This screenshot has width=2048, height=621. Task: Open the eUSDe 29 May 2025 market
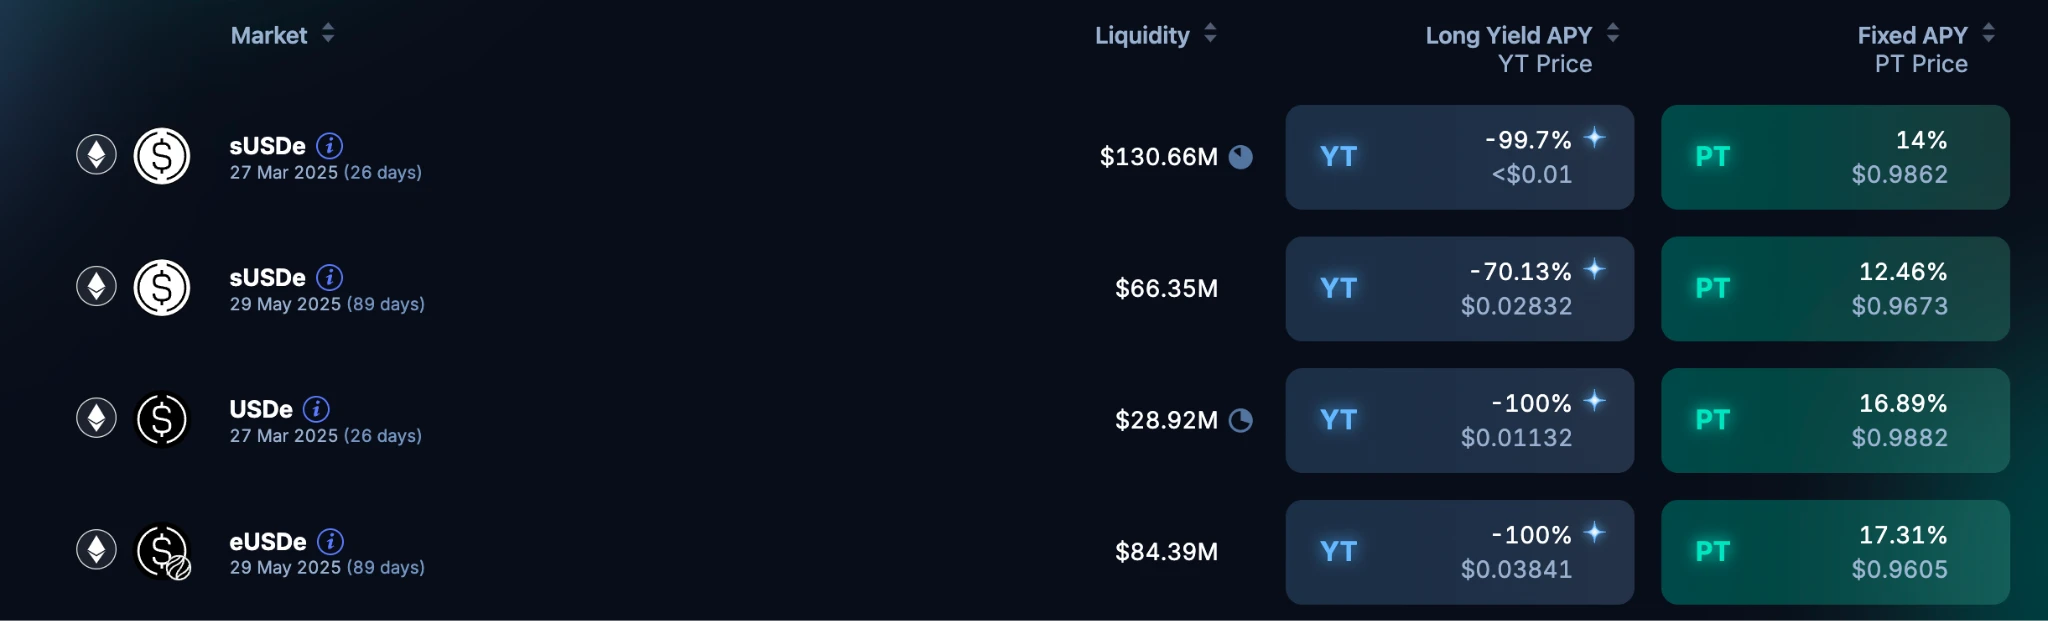tap(268, 542)
